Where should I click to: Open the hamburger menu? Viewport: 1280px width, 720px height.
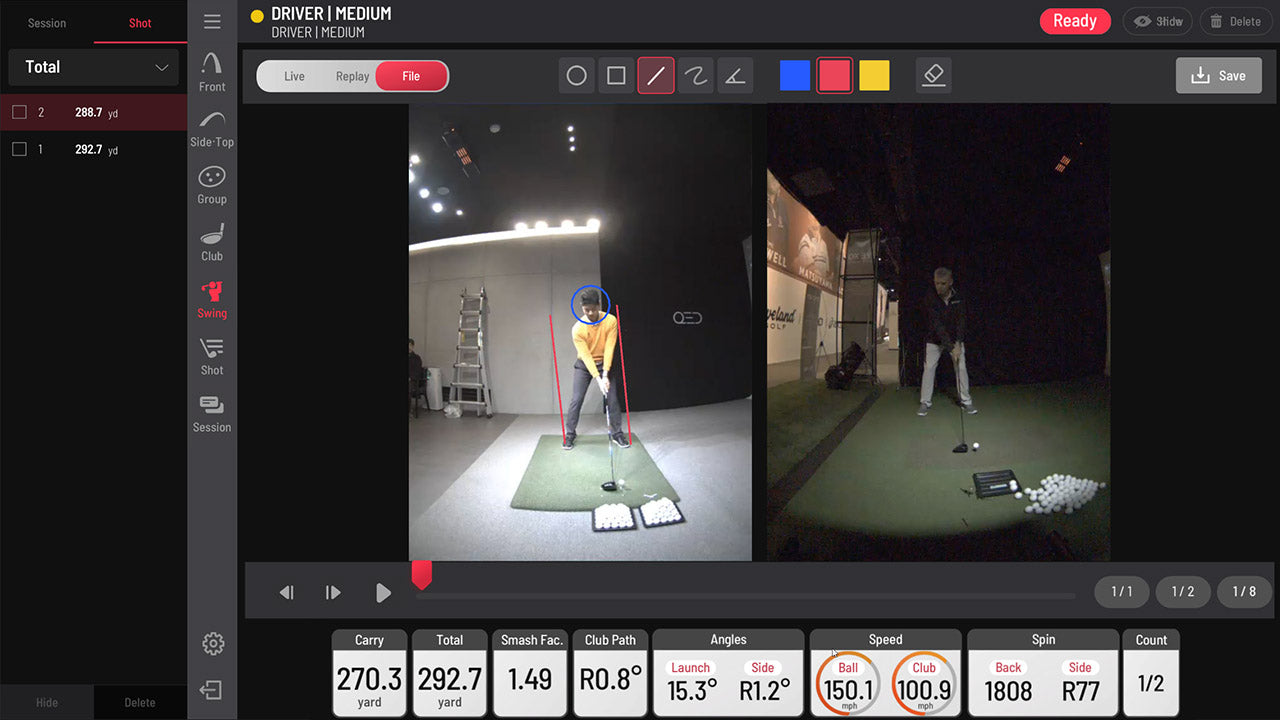pos(212,22)
